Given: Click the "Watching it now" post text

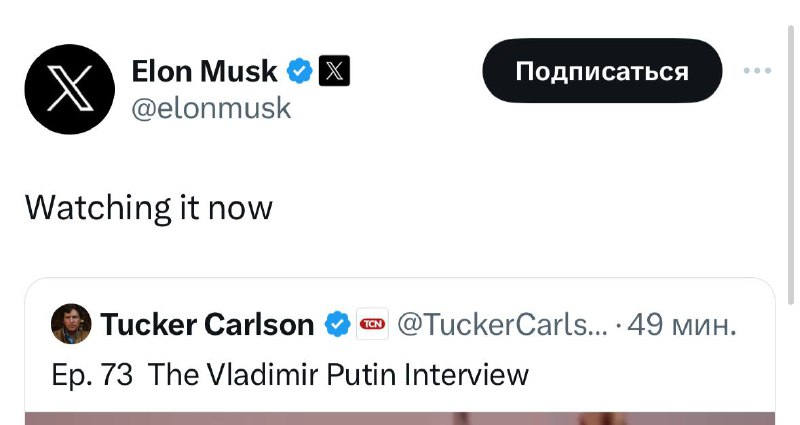Looking at the screenshot, I should 148,207.
